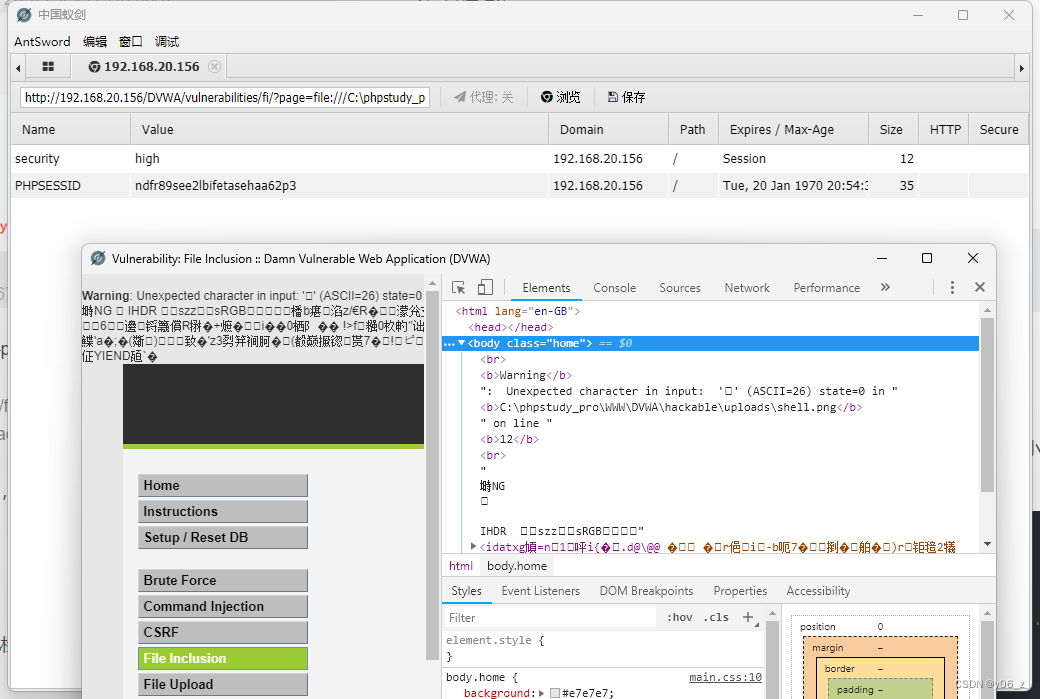Open the AntSword menu
The height and width of the screenshot is (699, 1040).
tap(42, 42)
